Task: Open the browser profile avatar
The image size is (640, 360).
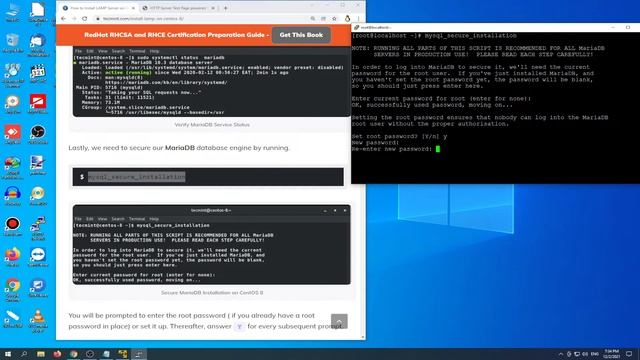Action: pos(347,18)
